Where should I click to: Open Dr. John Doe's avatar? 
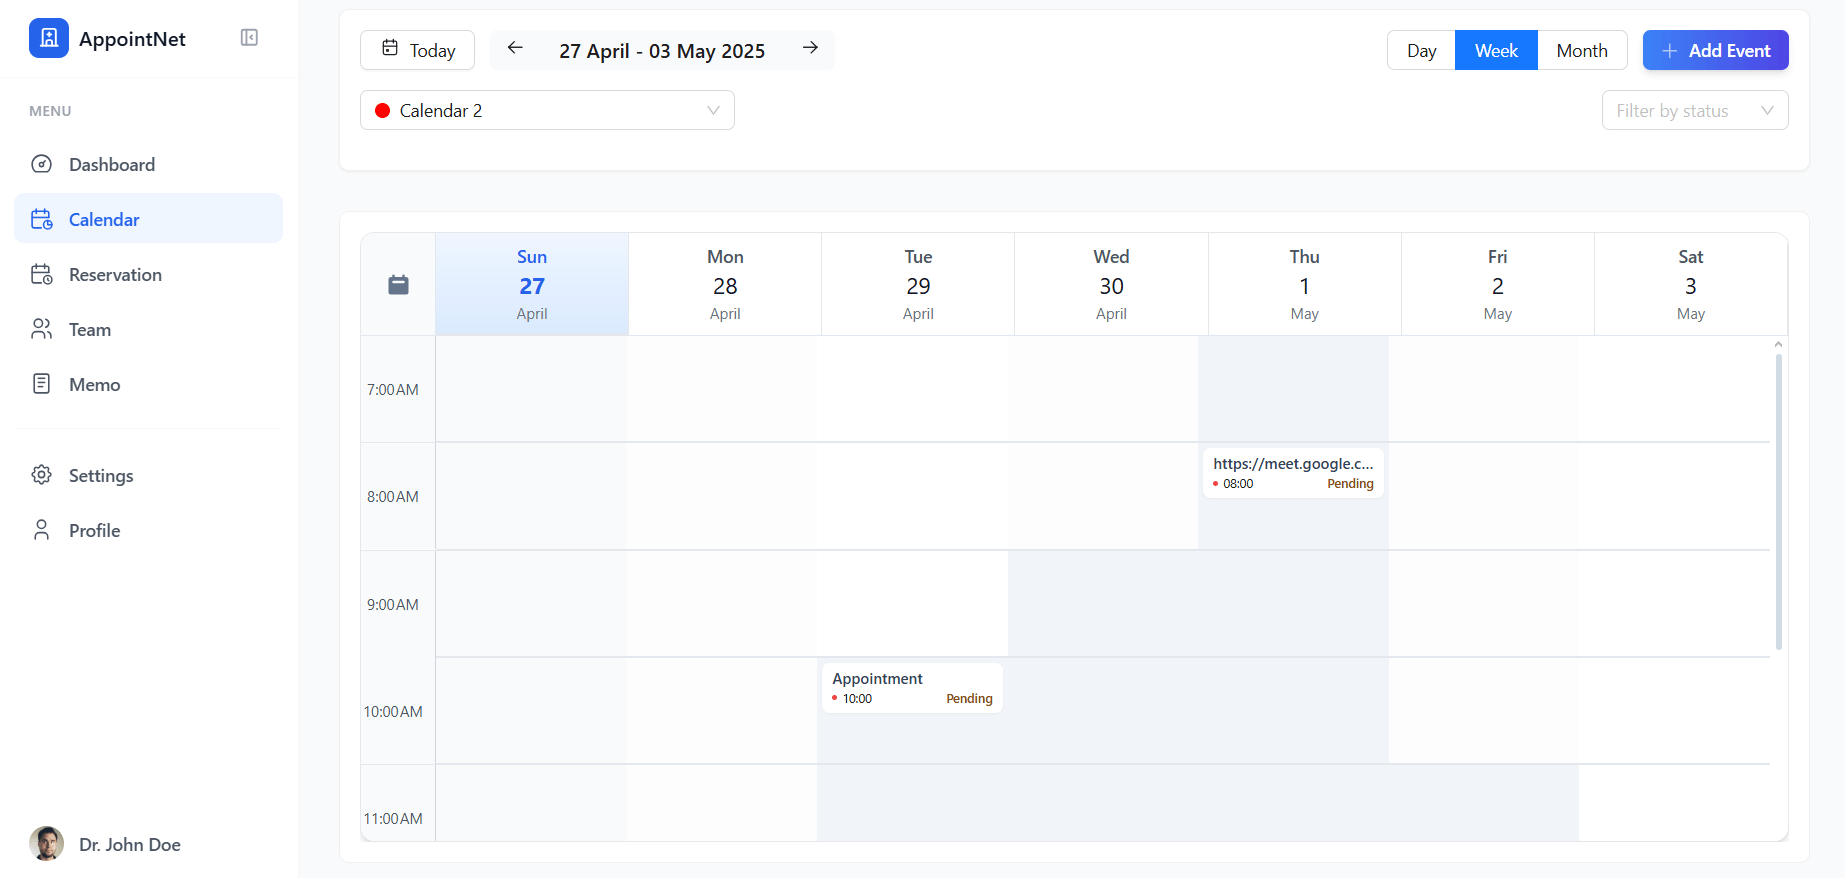[46, 844]
